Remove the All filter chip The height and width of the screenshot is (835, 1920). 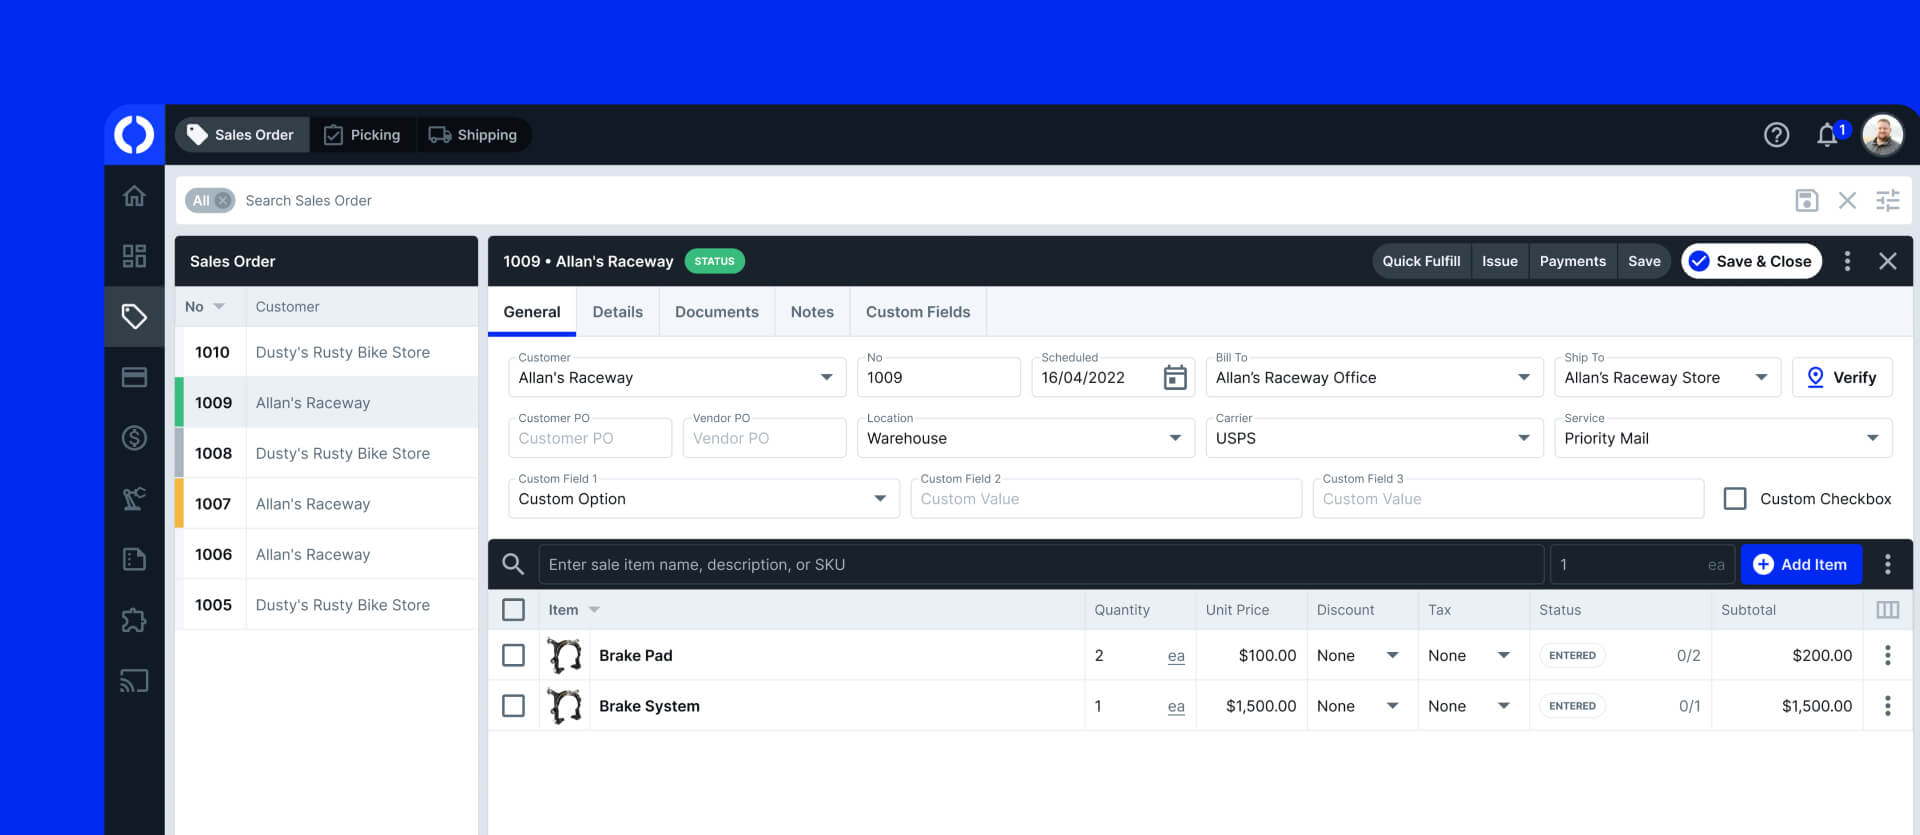point(223,201)
